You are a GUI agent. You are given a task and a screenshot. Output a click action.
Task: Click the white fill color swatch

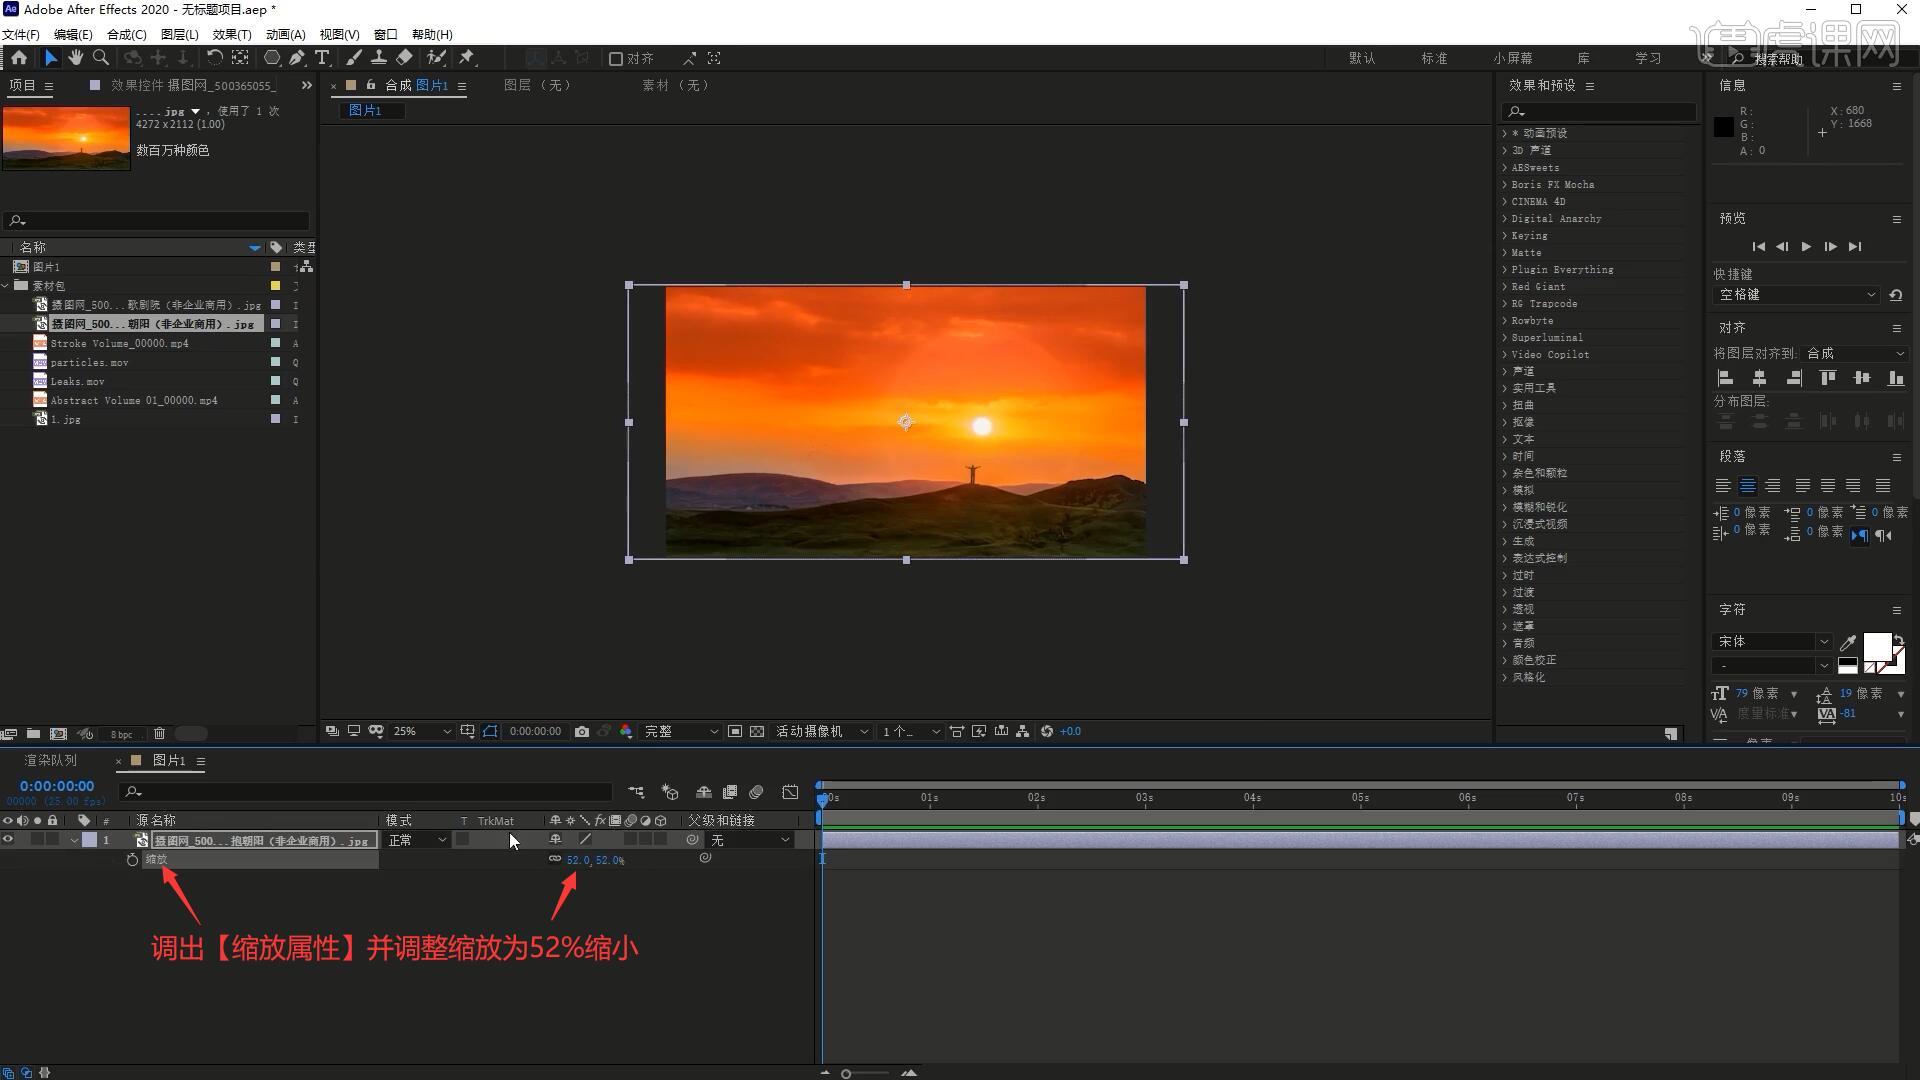coord(1876,647)
